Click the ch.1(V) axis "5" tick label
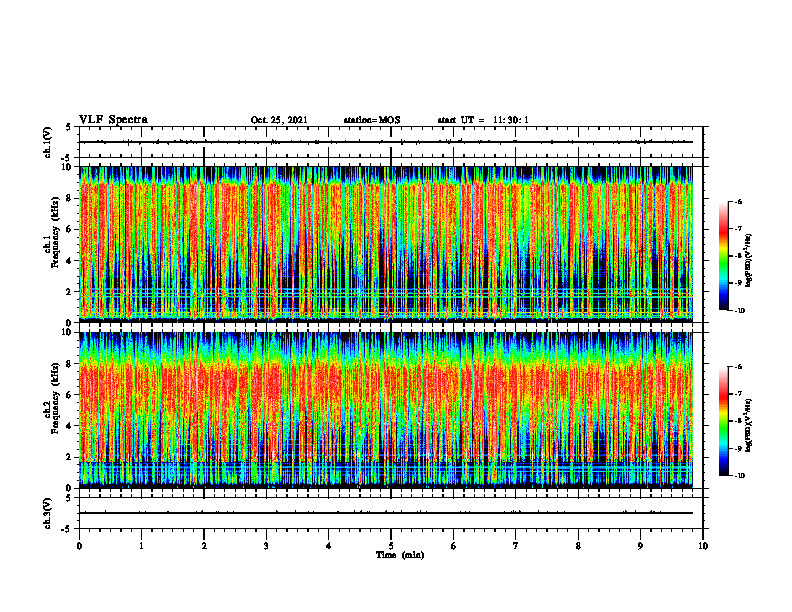792x612 pixels. [x=69, y=127]
